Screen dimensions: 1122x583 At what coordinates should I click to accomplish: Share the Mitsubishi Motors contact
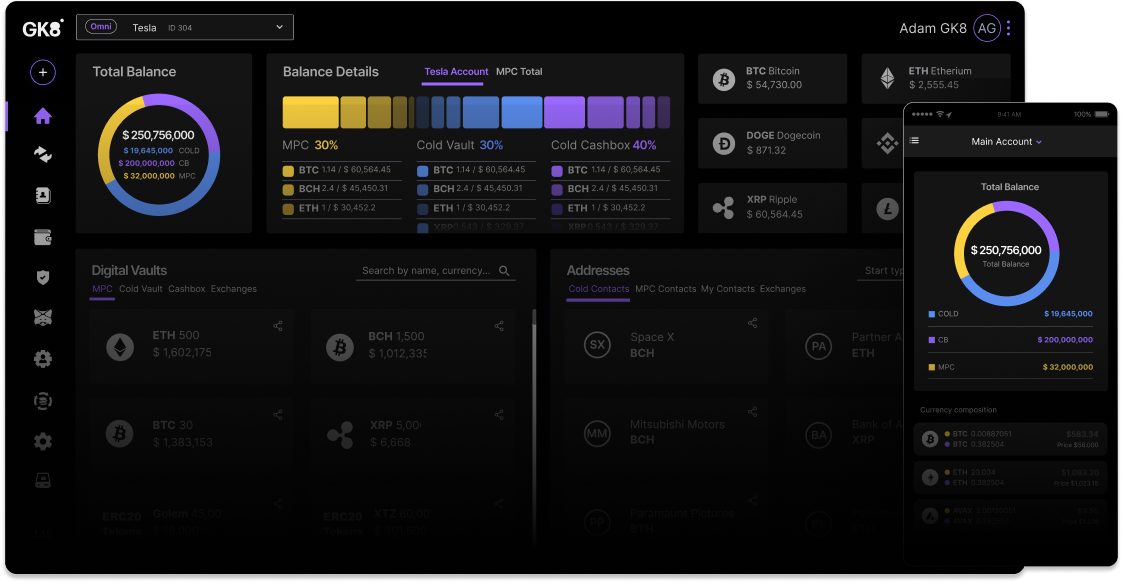pyautogui.click(x=753, y=411)
